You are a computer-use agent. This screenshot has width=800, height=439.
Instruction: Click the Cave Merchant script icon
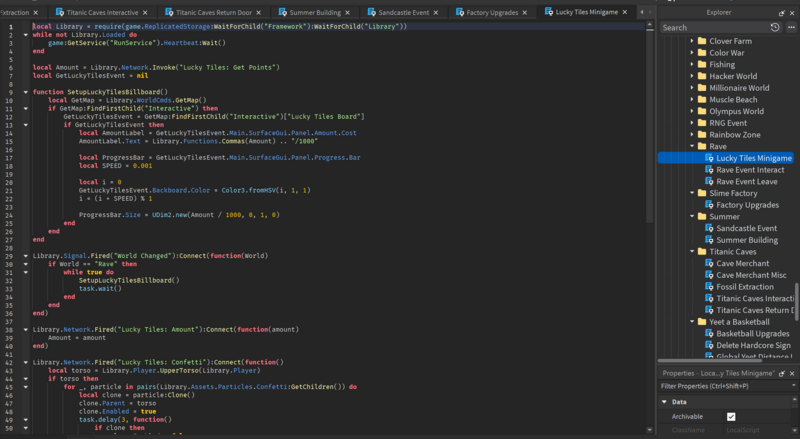point(708,263)
